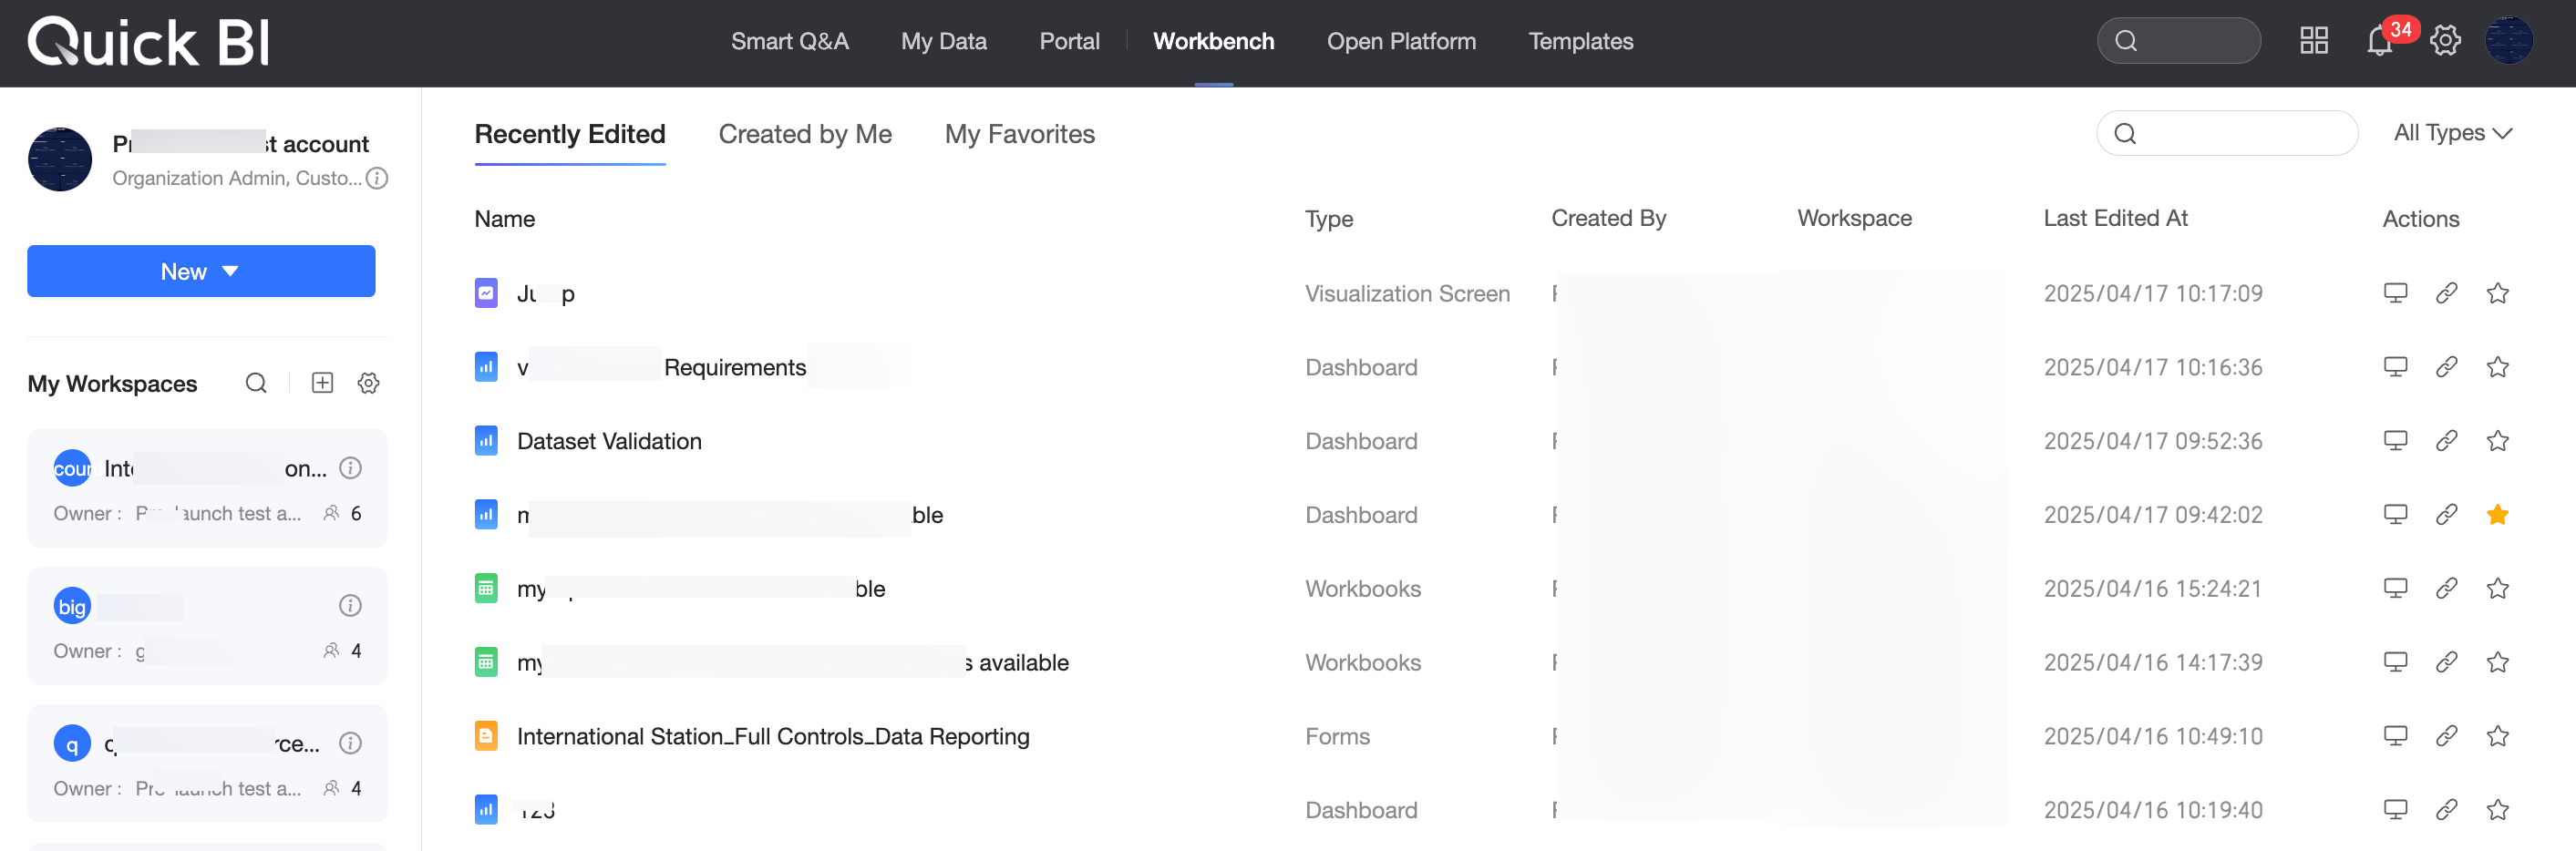2576x851 pixels.
Task: Click the 'Forms' type cell
Action: (x=1337, y=736)
